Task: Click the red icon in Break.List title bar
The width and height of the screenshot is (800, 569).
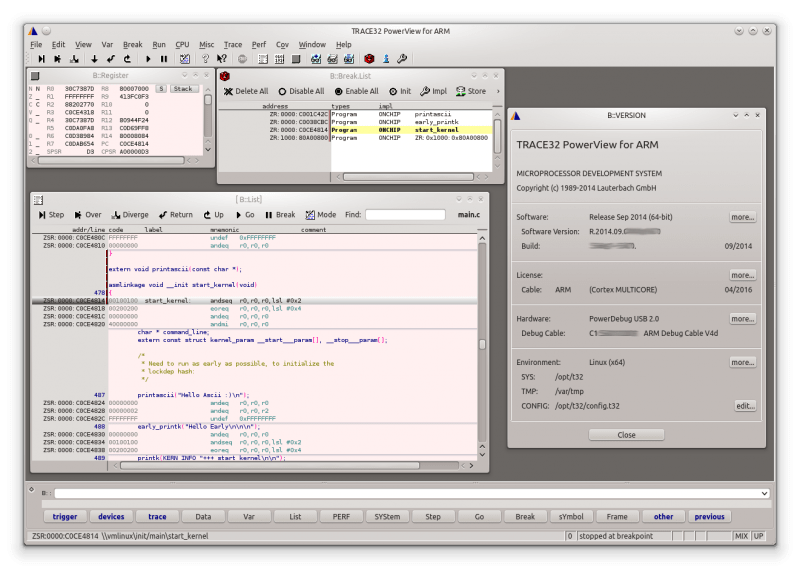Action: click(x=224, y=76)
